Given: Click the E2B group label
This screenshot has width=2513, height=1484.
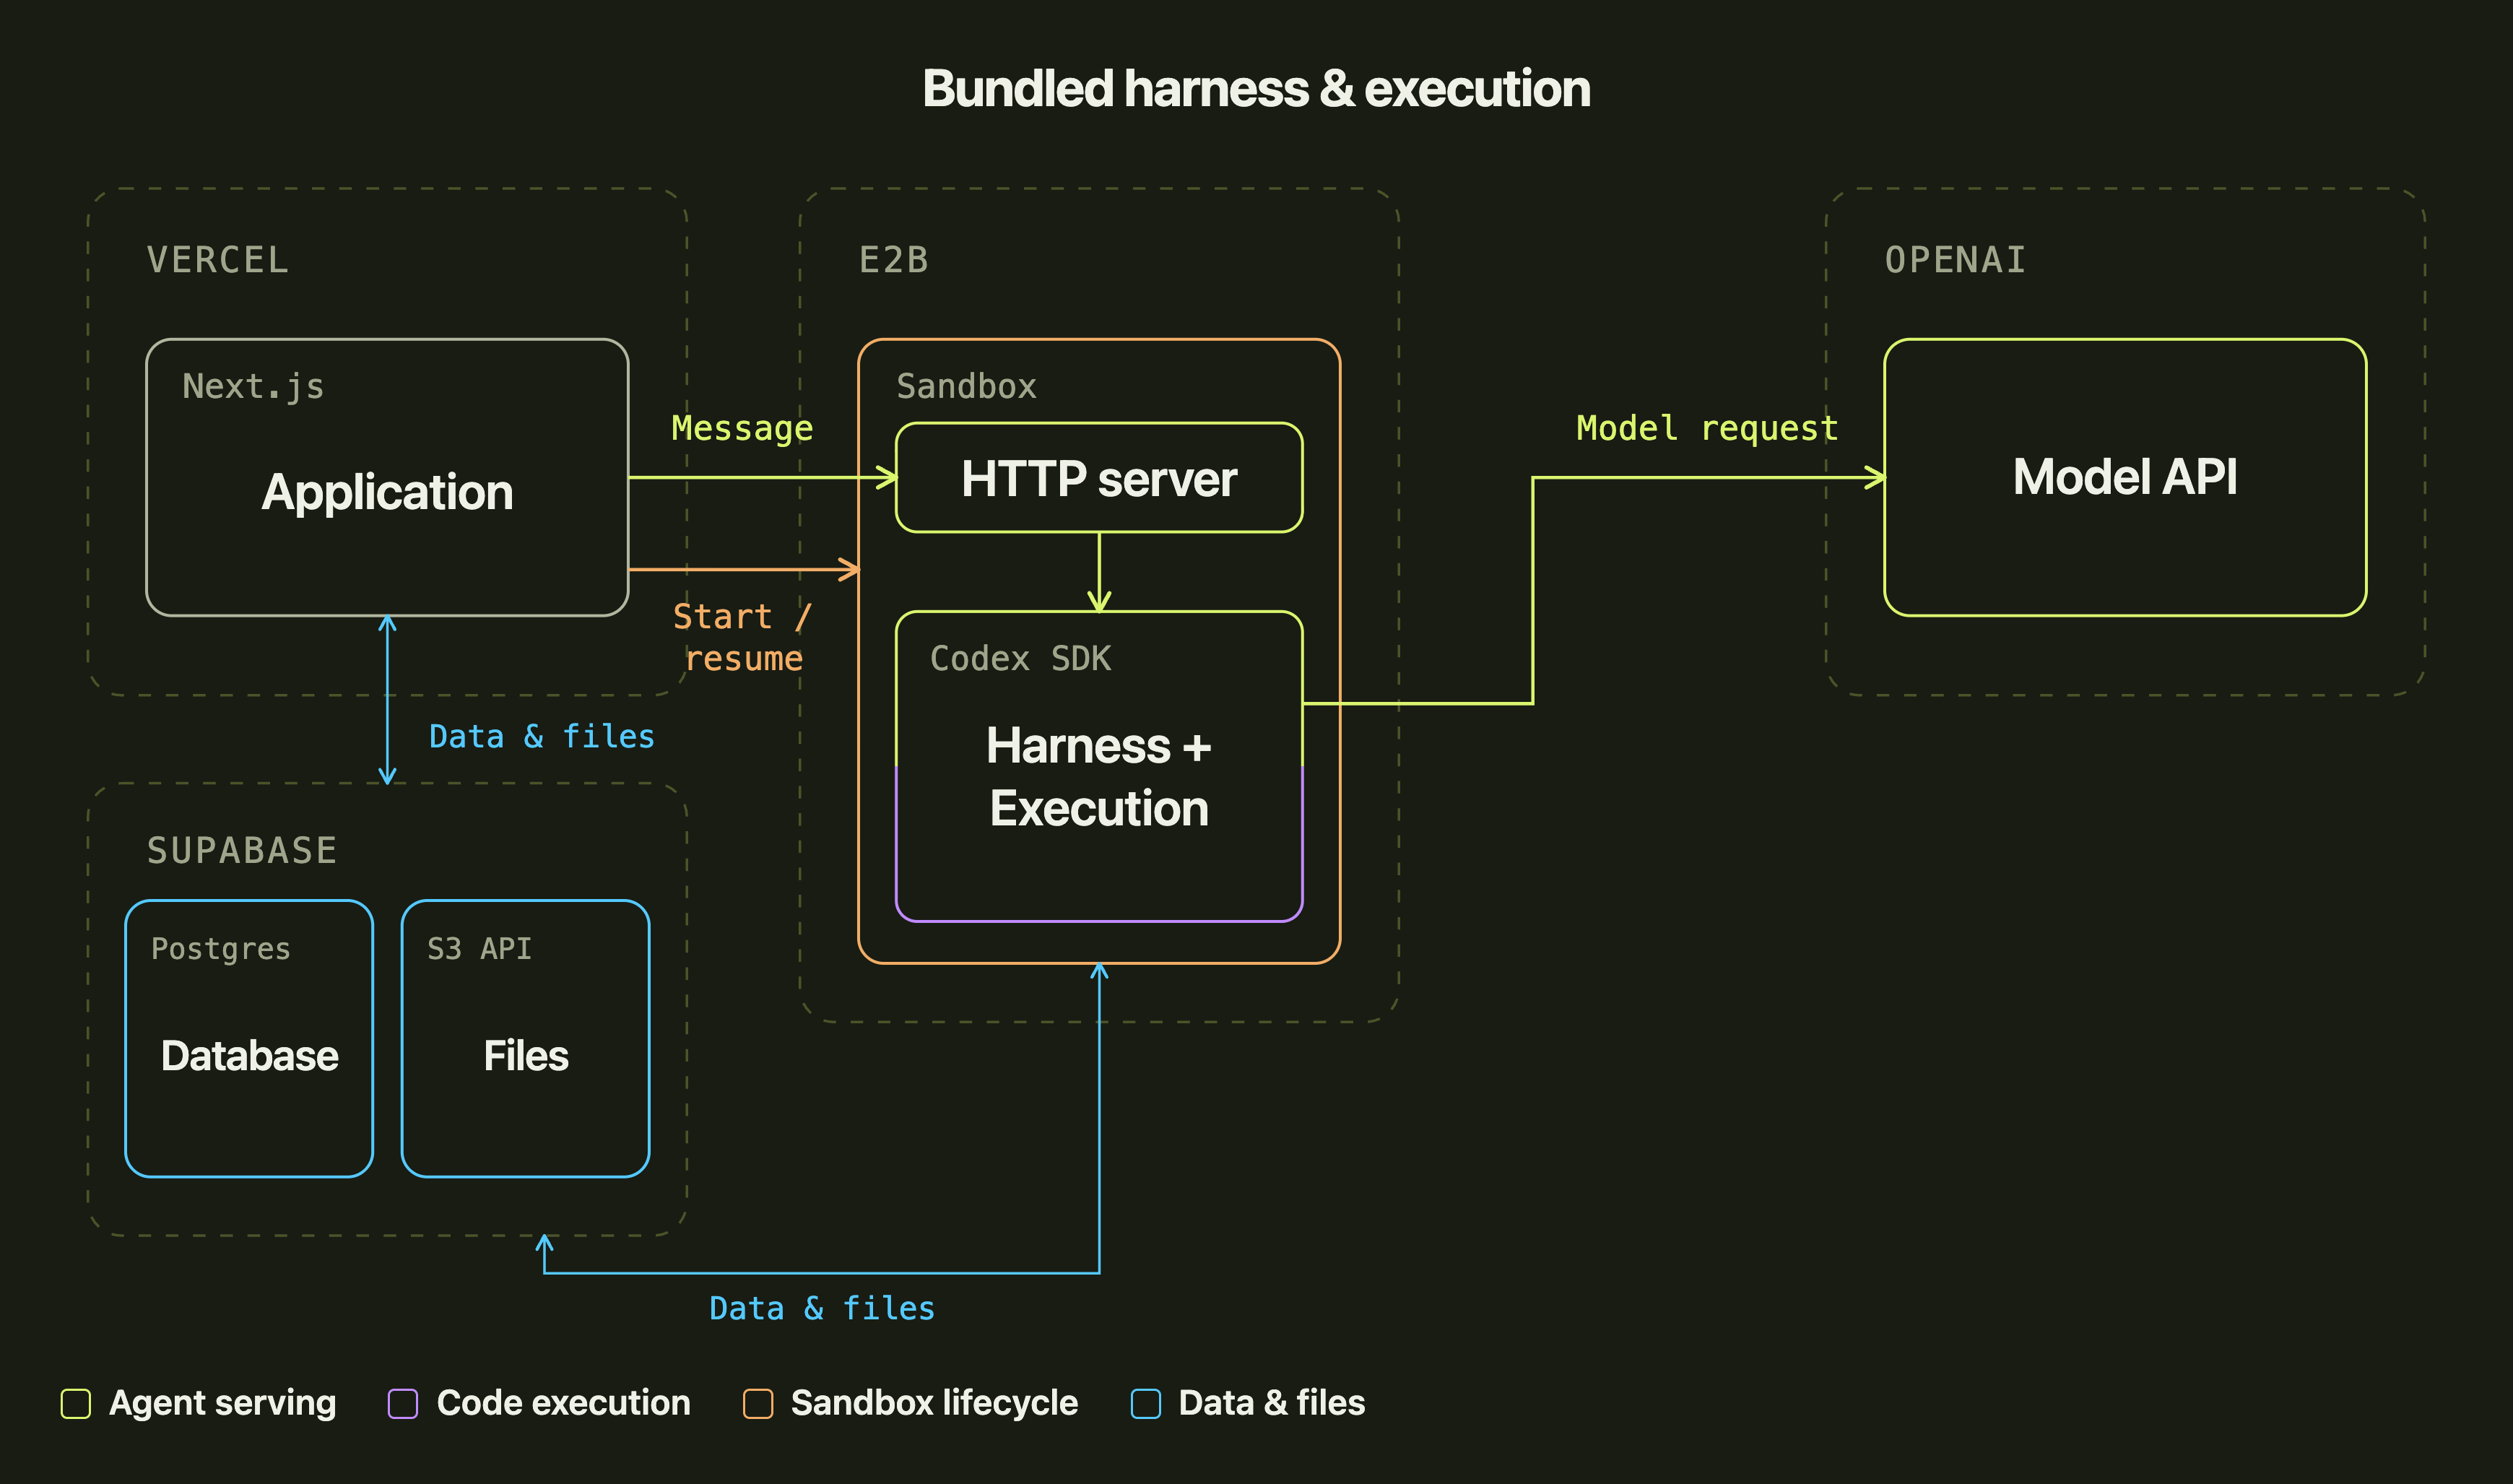Looking at the screenshot, I should (894, 260).
